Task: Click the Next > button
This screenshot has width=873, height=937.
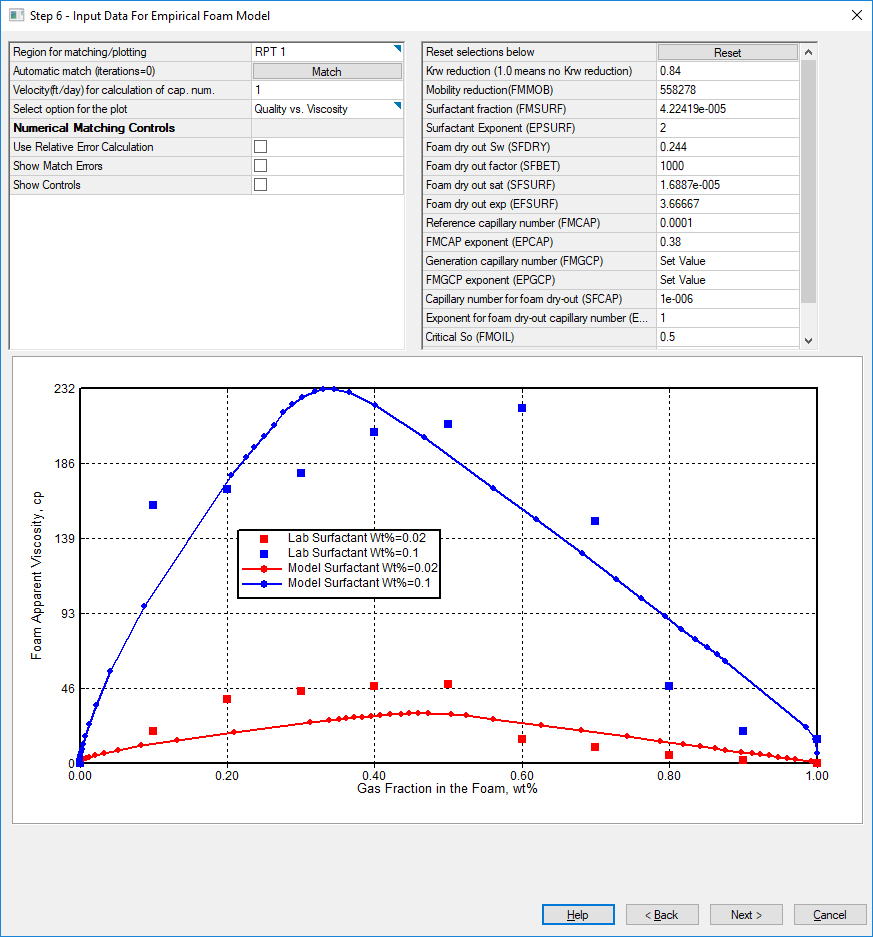Action: coord(746,915)
